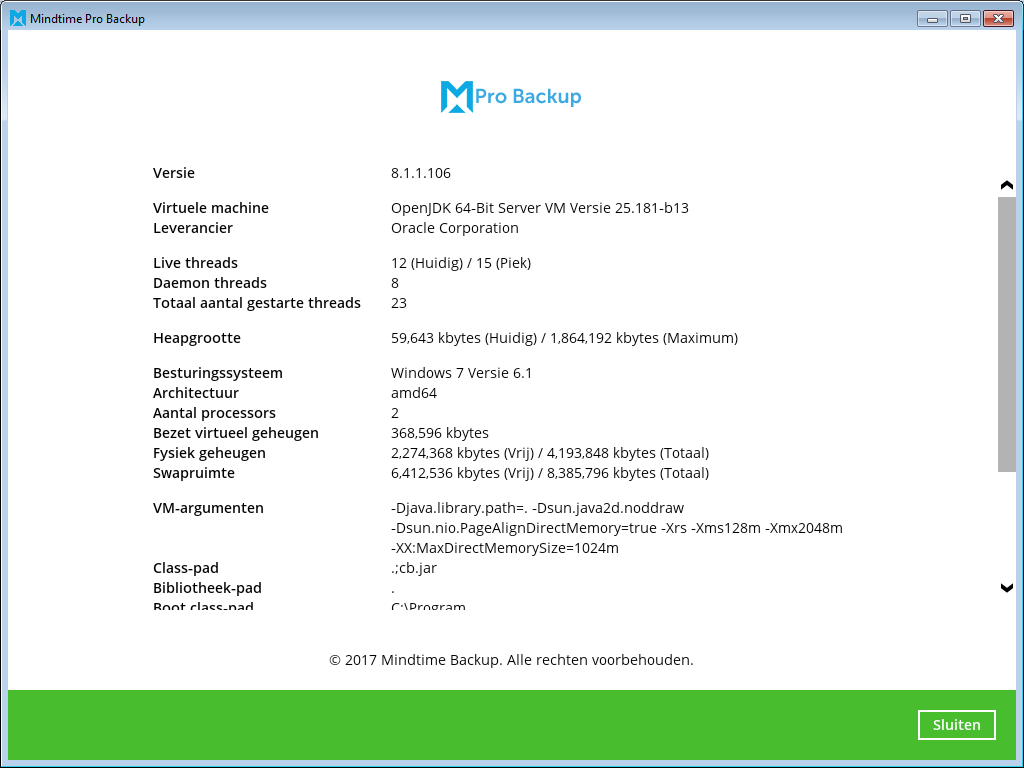Viewport: 1024px width, 768px height.
Task: Click the vertical scrollbar thumb
Action: click(x=1006, y=334)
